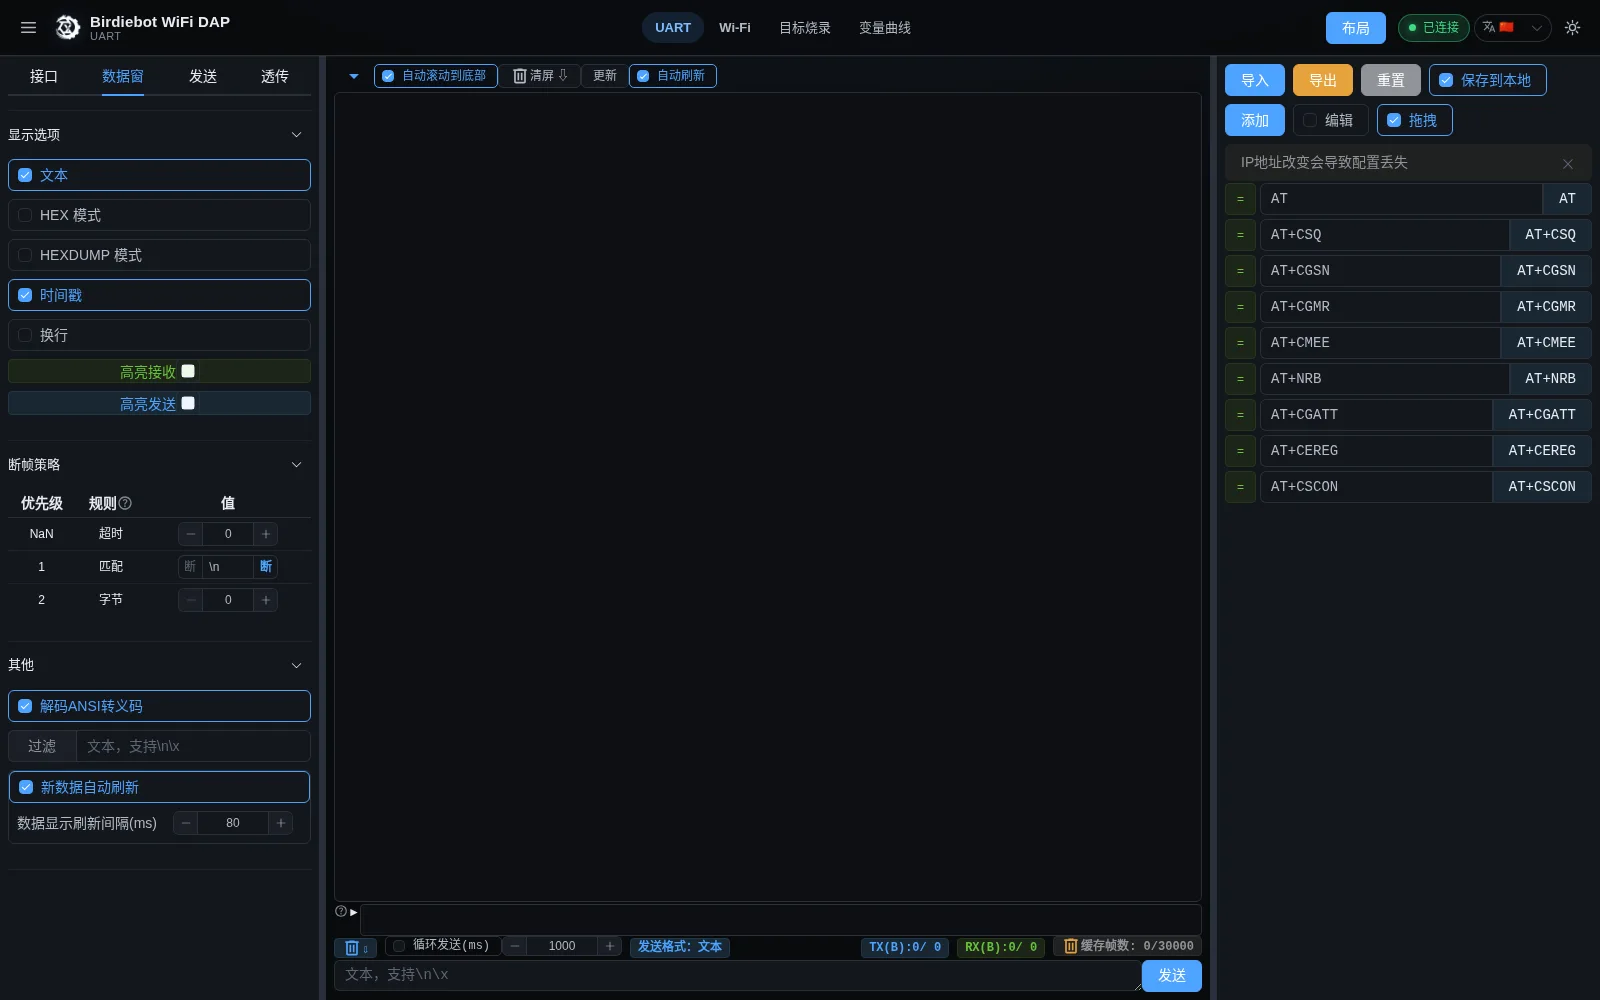Image resolution: width=1600 pixels, height=1000 pixels.
Task: Enable the 换行 line wrap checkbox
Action: coord(25,335)
